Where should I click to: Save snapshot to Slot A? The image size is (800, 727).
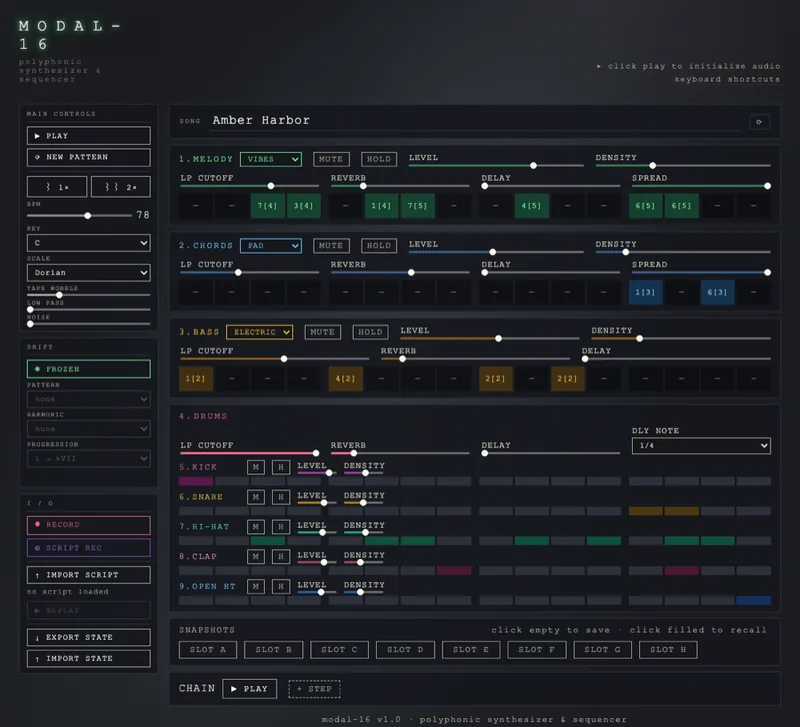point(208,649)
